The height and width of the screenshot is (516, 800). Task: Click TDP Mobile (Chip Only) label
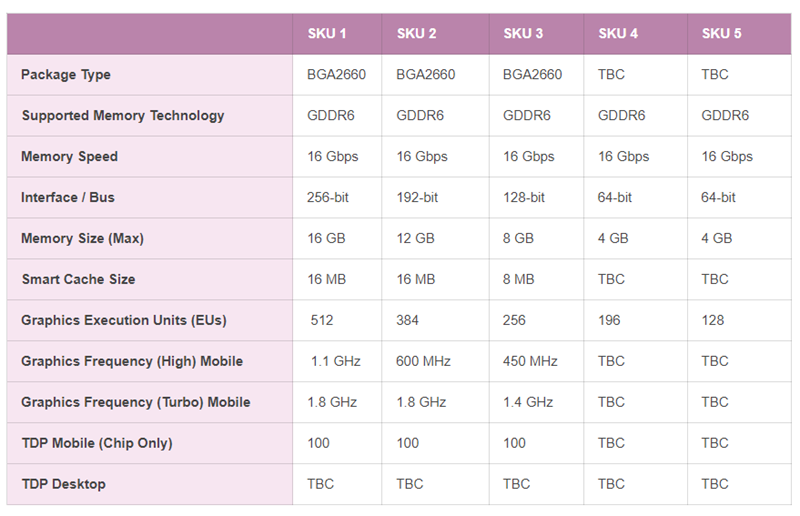click(x=97, y=443)
